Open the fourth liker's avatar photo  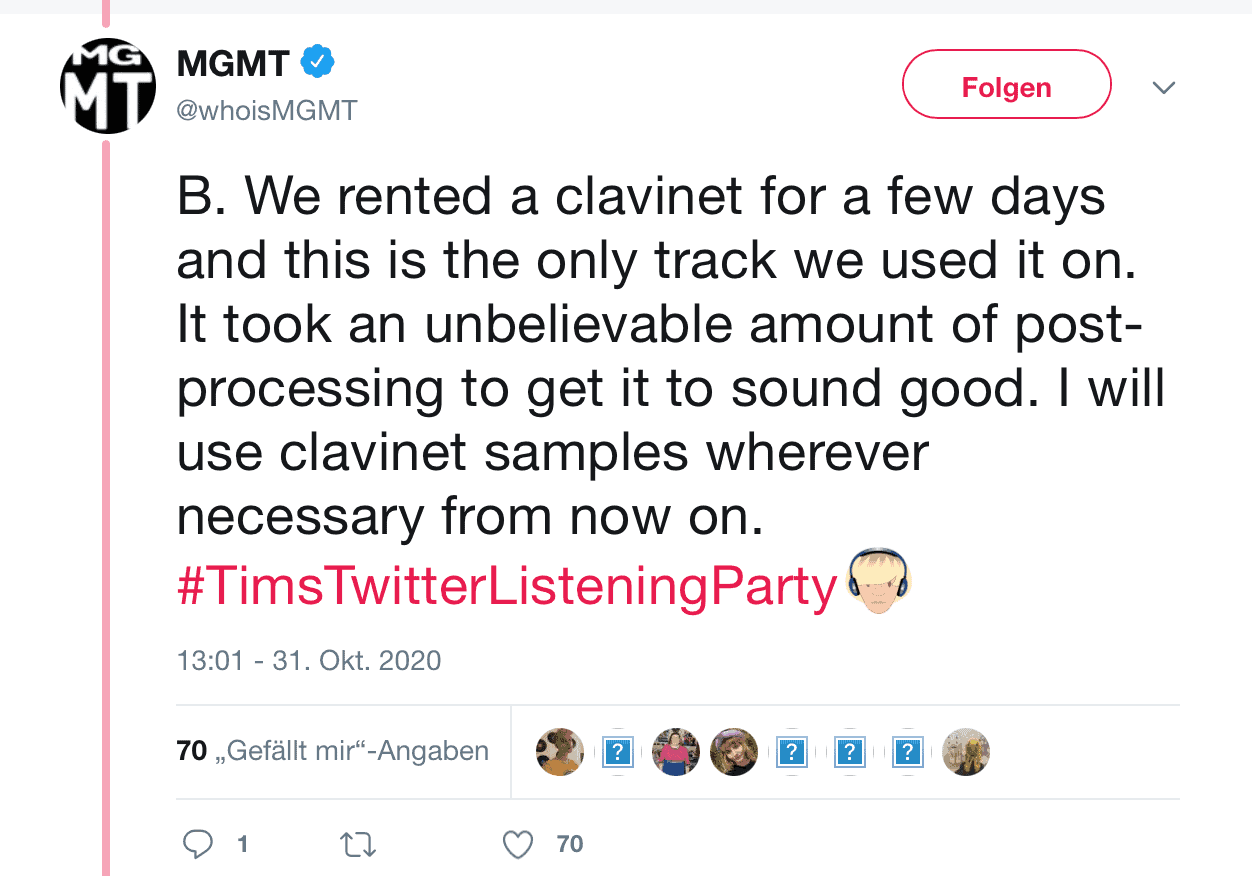click(734, 752)
